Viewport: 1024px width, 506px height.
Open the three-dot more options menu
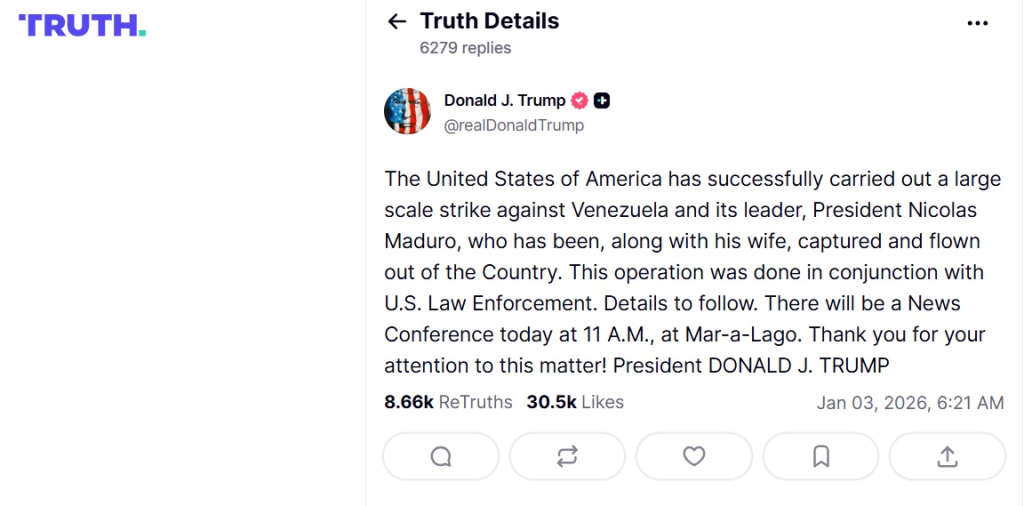(x=977, y=23)
